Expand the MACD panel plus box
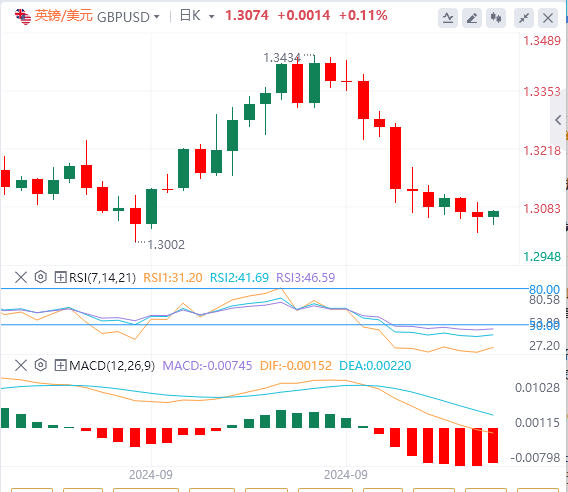 (60, 365)
